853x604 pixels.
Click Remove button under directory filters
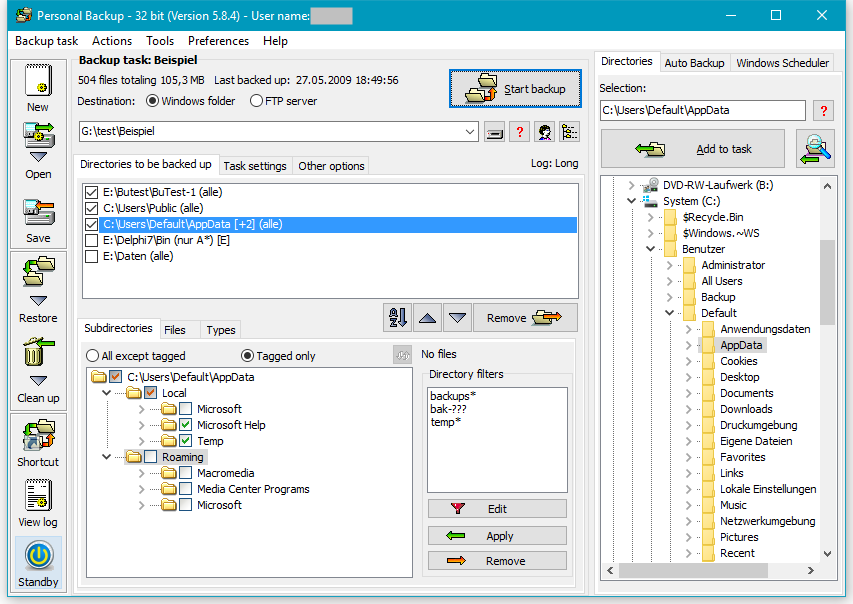[x=497, y=561]
